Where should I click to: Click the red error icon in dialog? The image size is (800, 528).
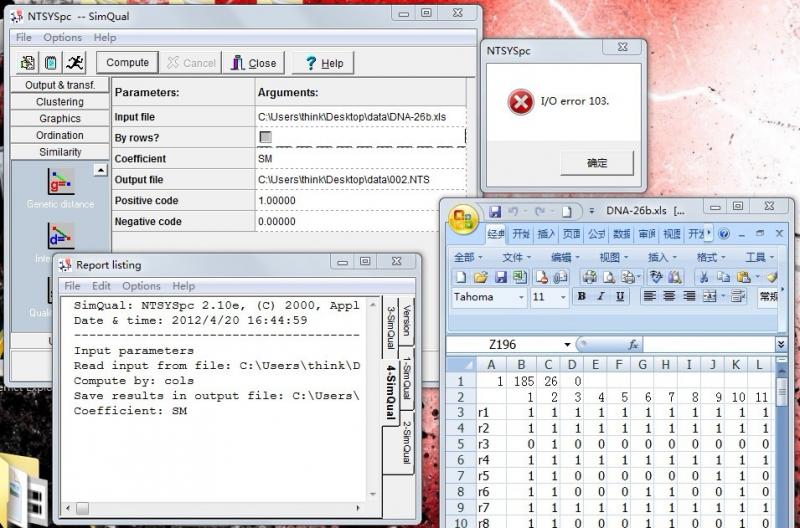520,102
